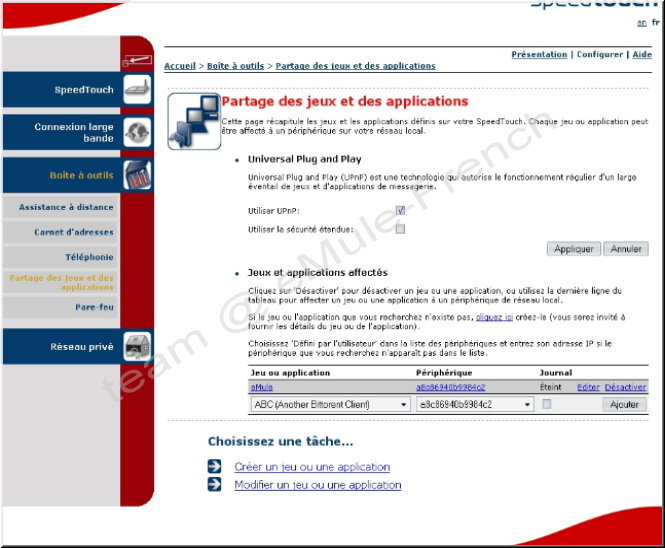The width and height of the screenshot is (665, 548).
Task: Select Carnet d'adresses submenu item
Action: 60,232
